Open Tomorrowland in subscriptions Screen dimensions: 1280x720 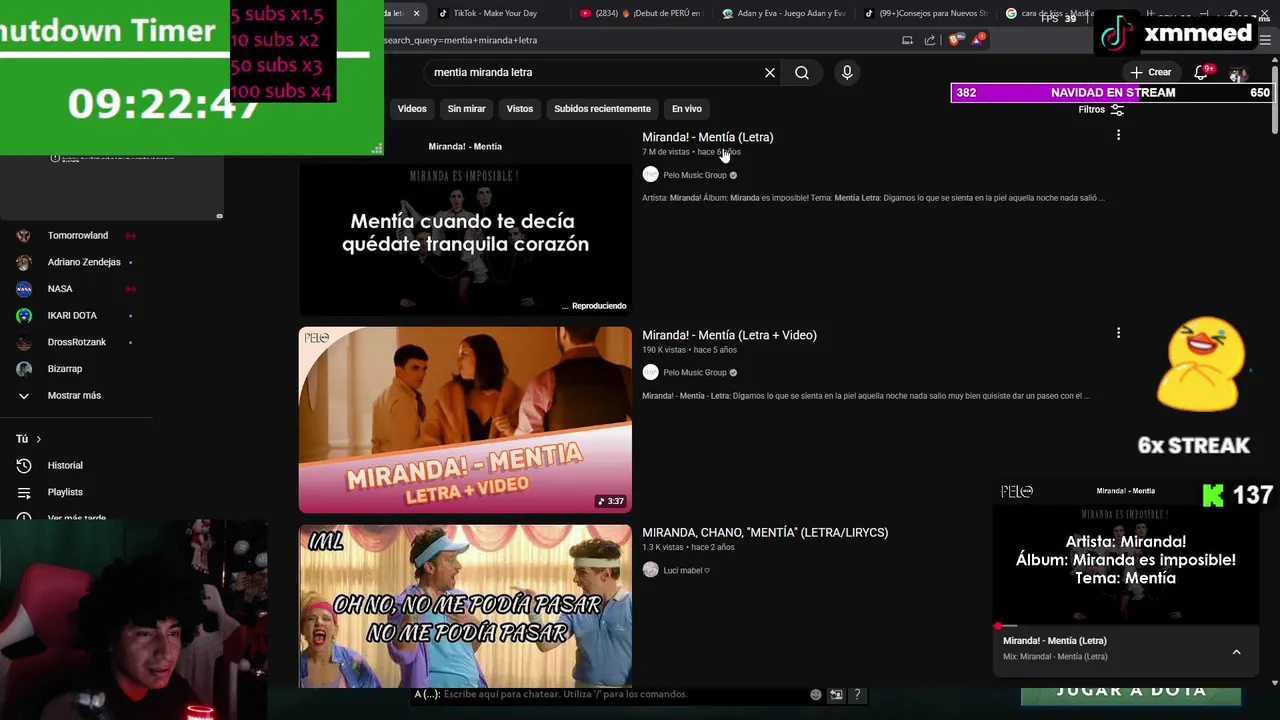tap(78, 235)
